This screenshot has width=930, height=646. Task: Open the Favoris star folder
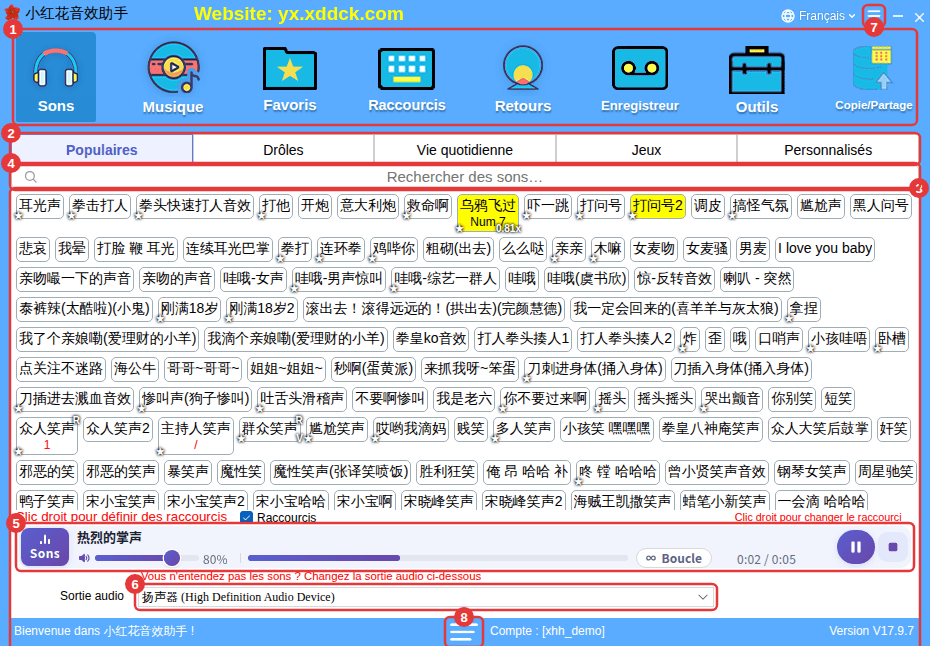coord(290,77)
